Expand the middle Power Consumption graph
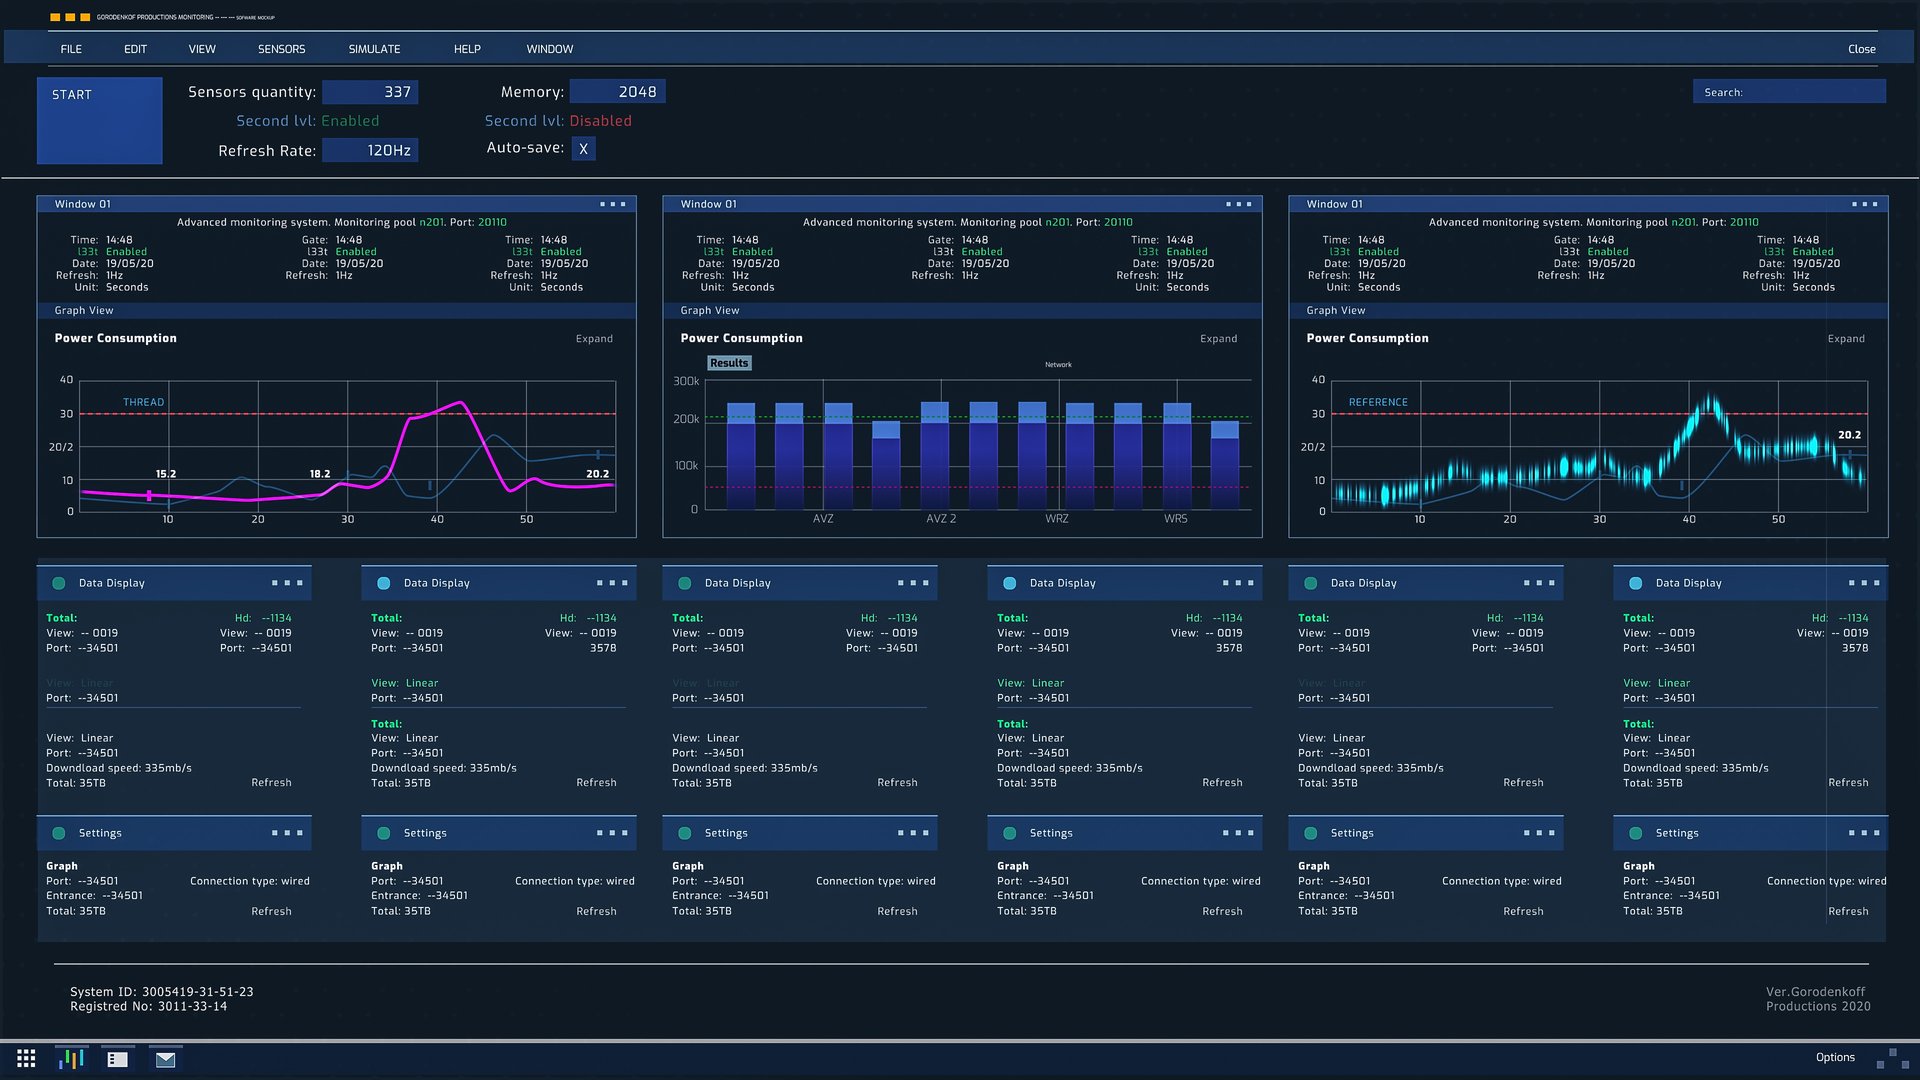Screen dimensions: 1920x1080 1219,338
